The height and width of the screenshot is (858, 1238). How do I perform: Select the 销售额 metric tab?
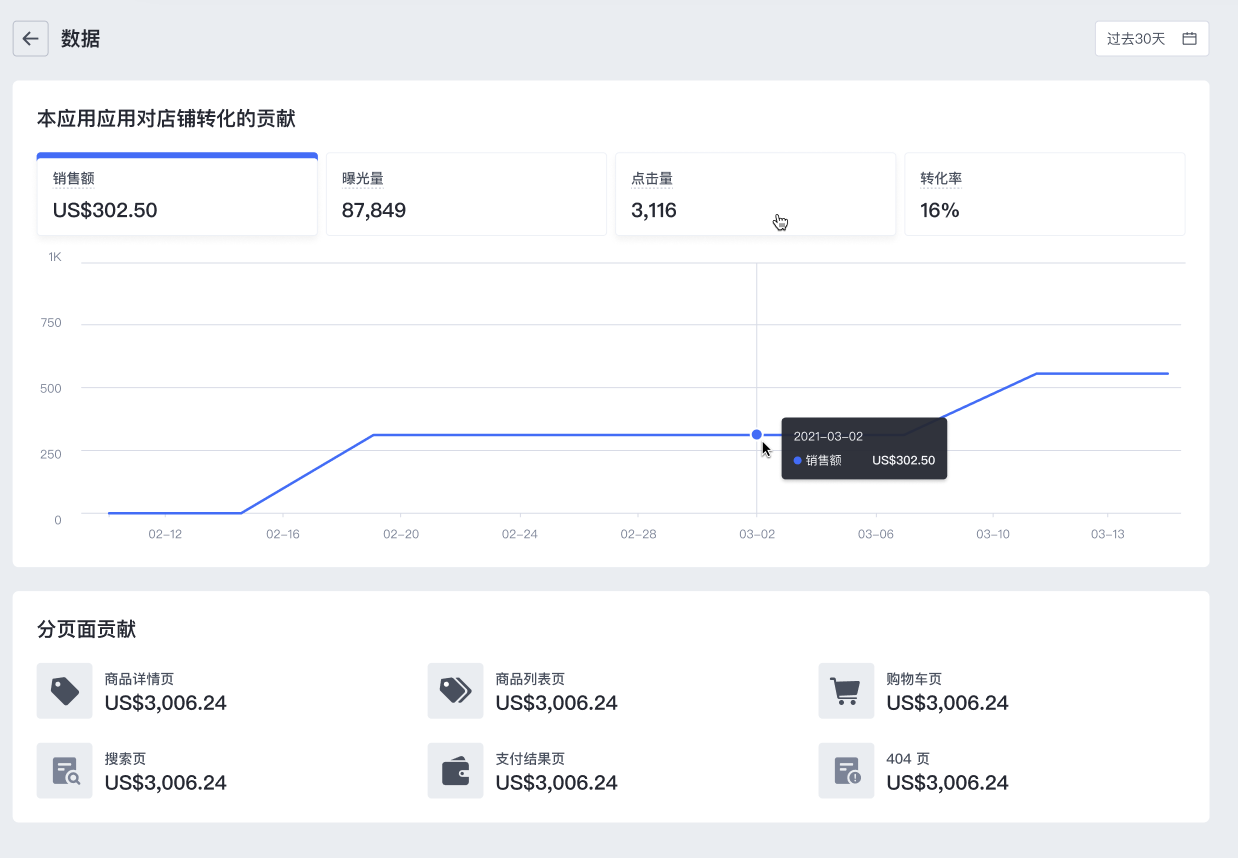(177, 196)
